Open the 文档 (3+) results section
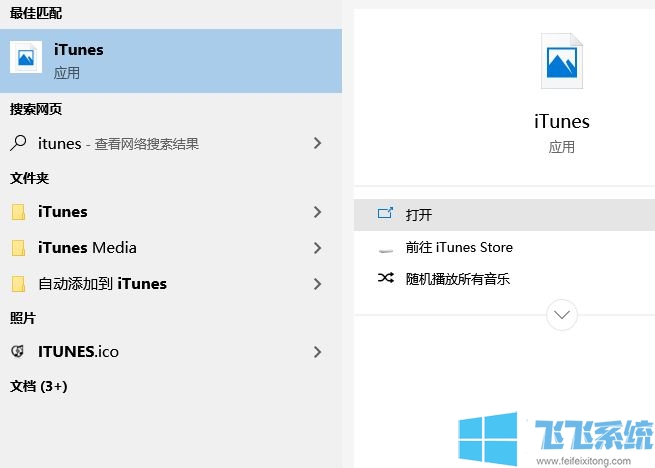Viewport: 655px width, 468px height. [x=39, y=386]
